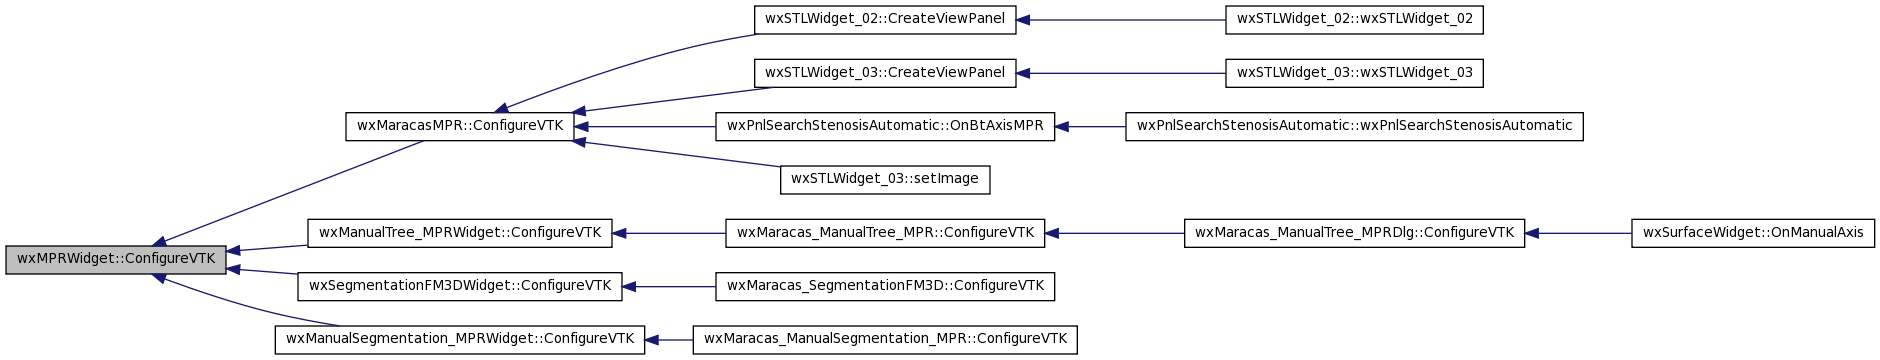Screen dimensions: 1880x360
Task: Open wxMaracas_ManualSegmentation_MPR::ConfigureVTK node
Action: (885, 339)
